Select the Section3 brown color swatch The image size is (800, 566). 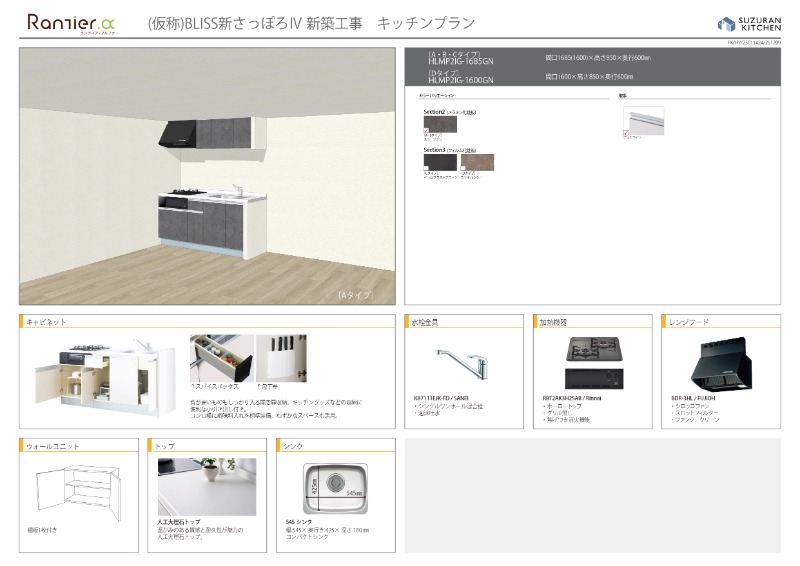pyautogui.click(x=477, y=161)
